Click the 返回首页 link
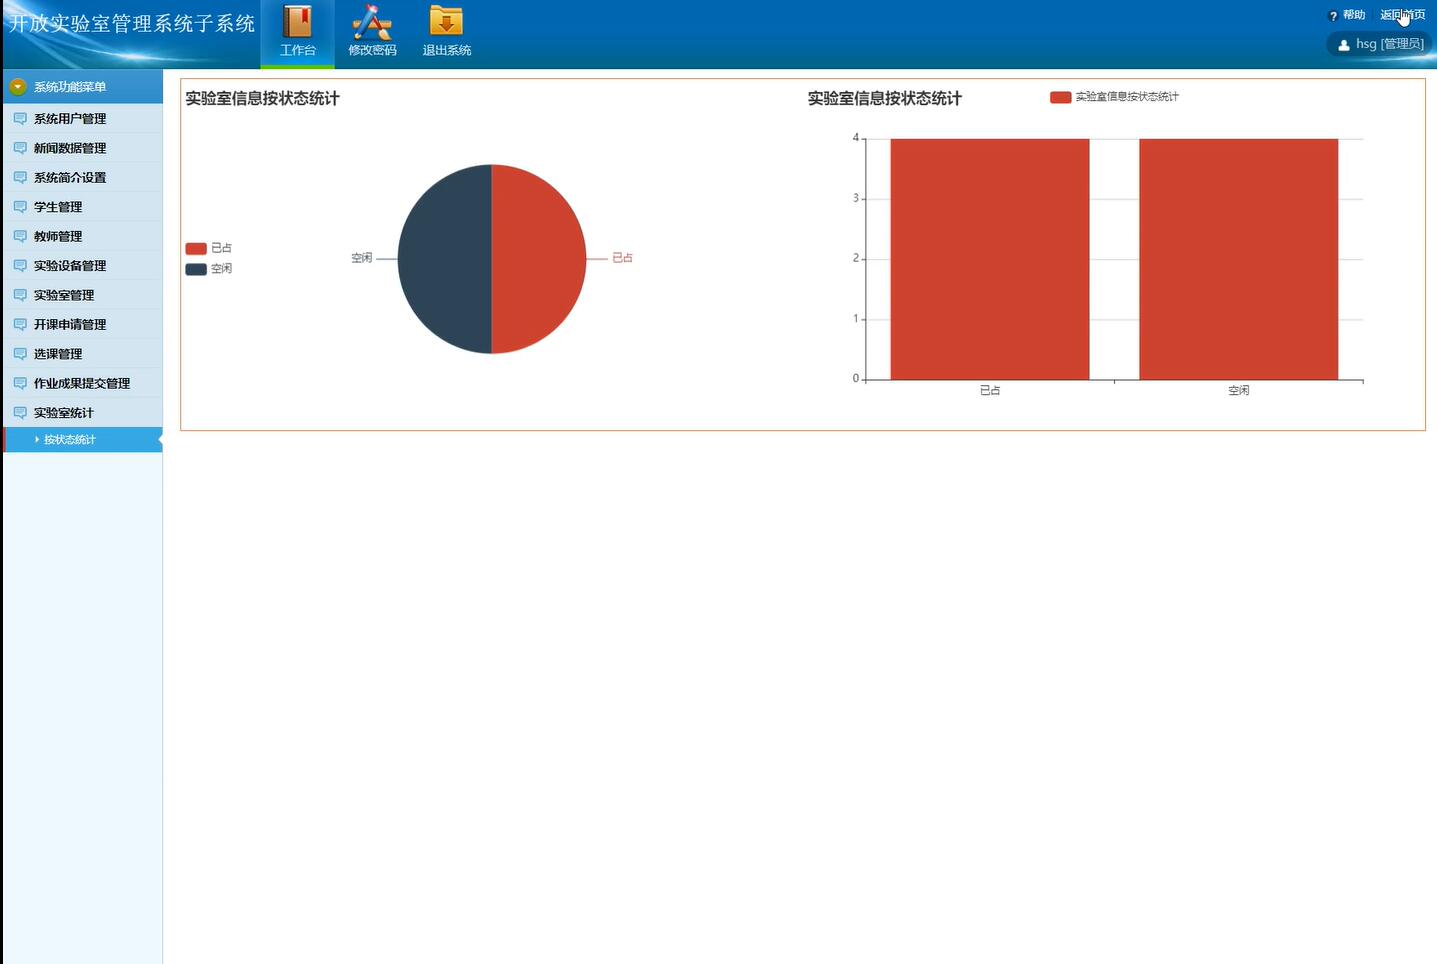 pyautogui.click(x=1402, y=15)
